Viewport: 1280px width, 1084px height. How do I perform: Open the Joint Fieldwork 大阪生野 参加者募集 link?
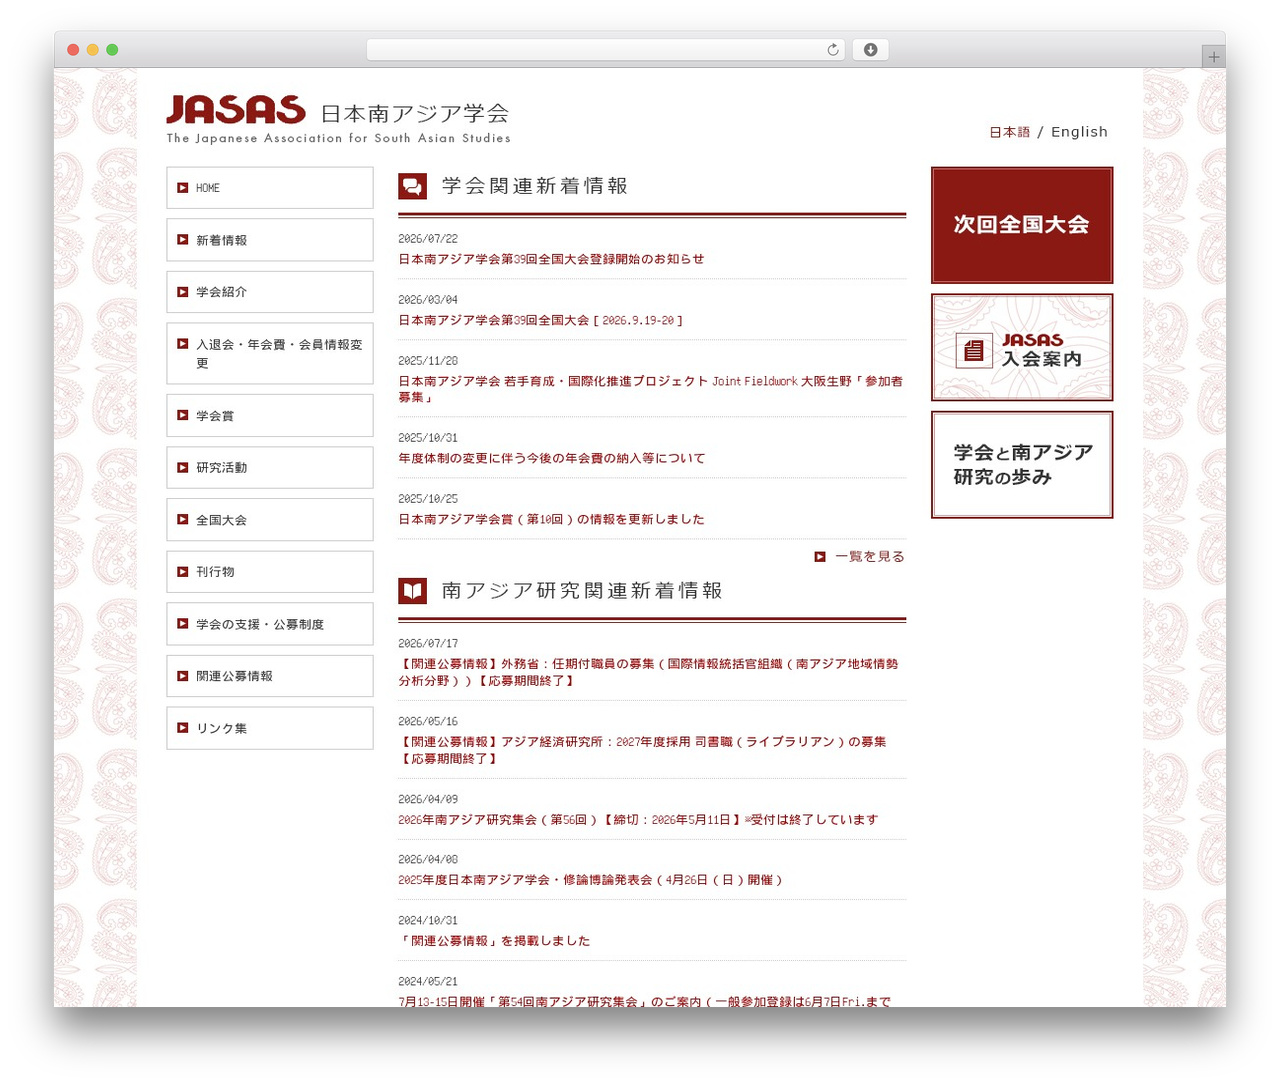[x=651, y=389]
